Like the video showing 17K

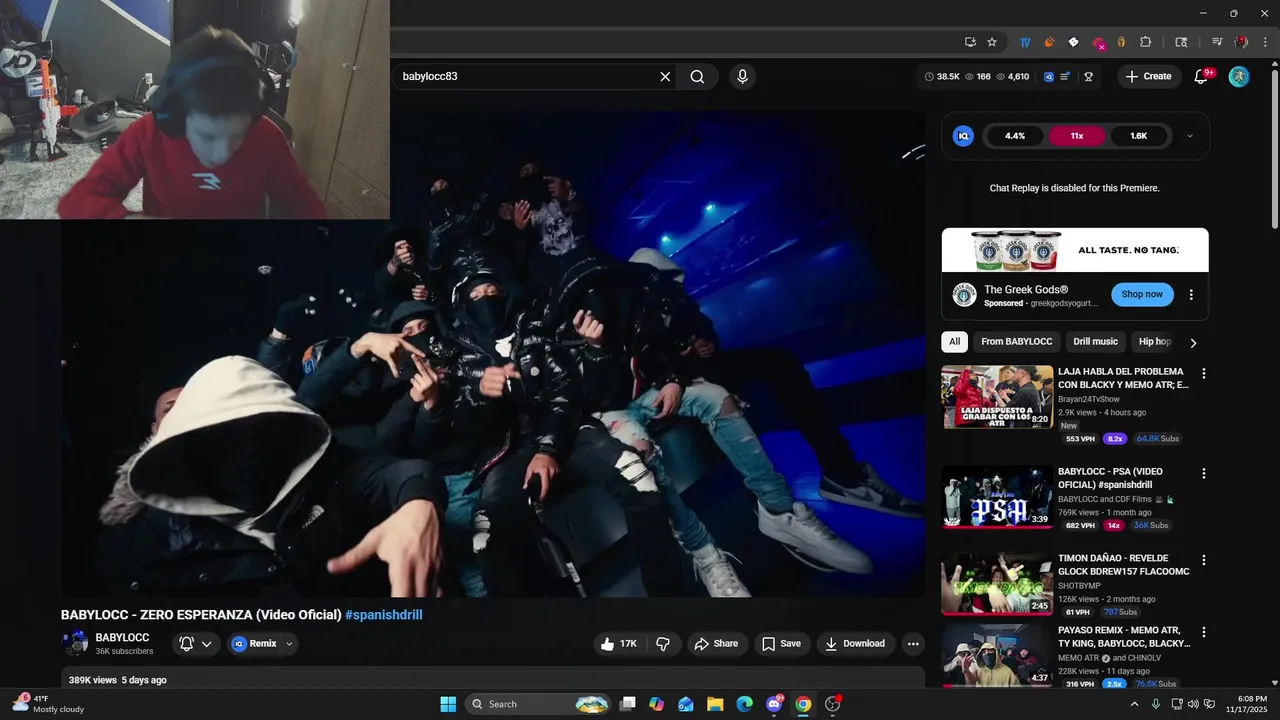618,644
